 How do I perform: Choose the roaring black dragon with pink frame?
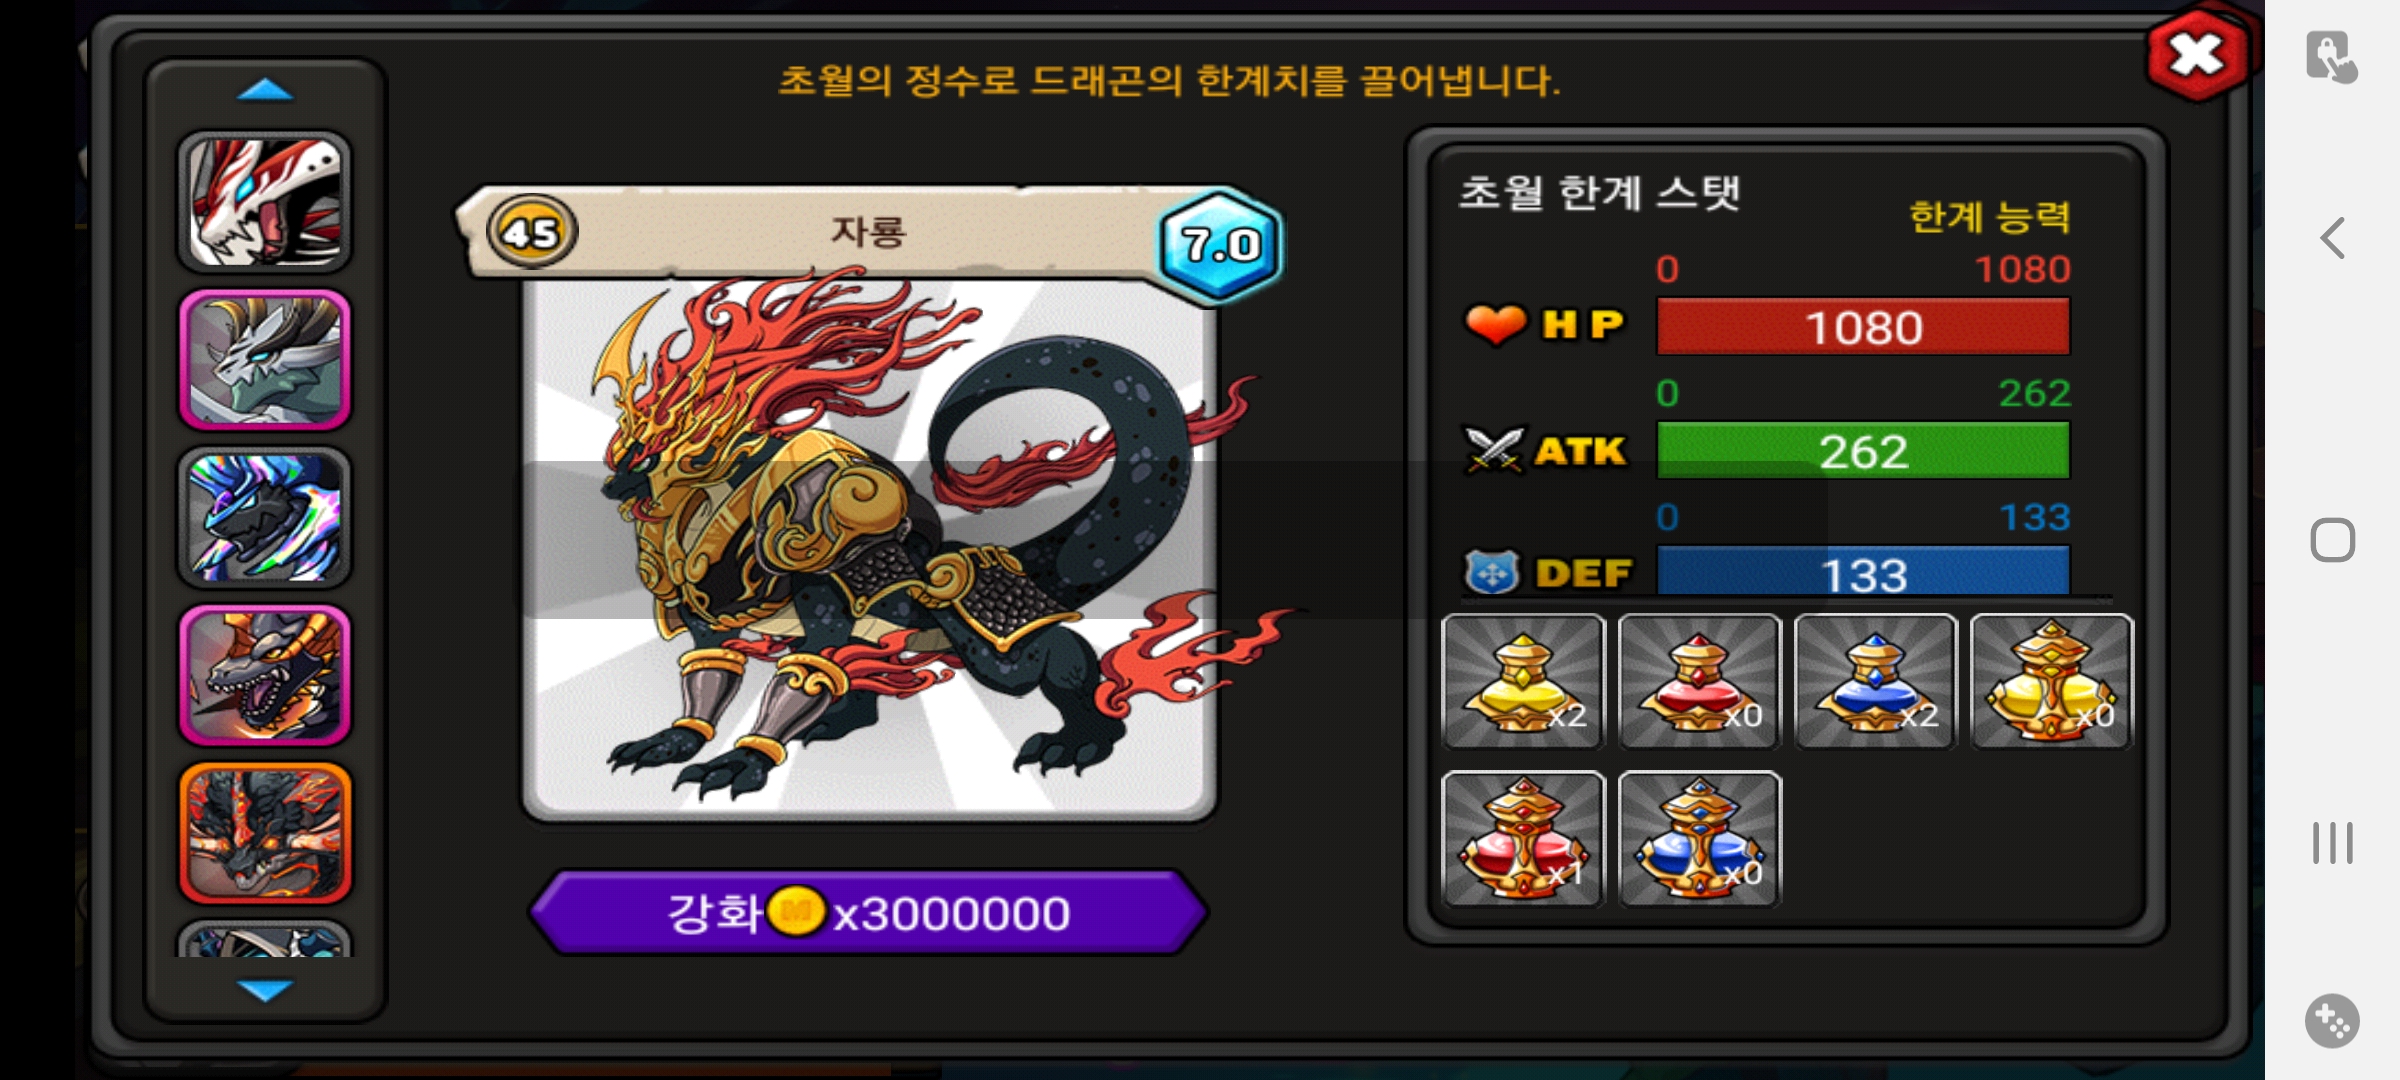point(265,675)
